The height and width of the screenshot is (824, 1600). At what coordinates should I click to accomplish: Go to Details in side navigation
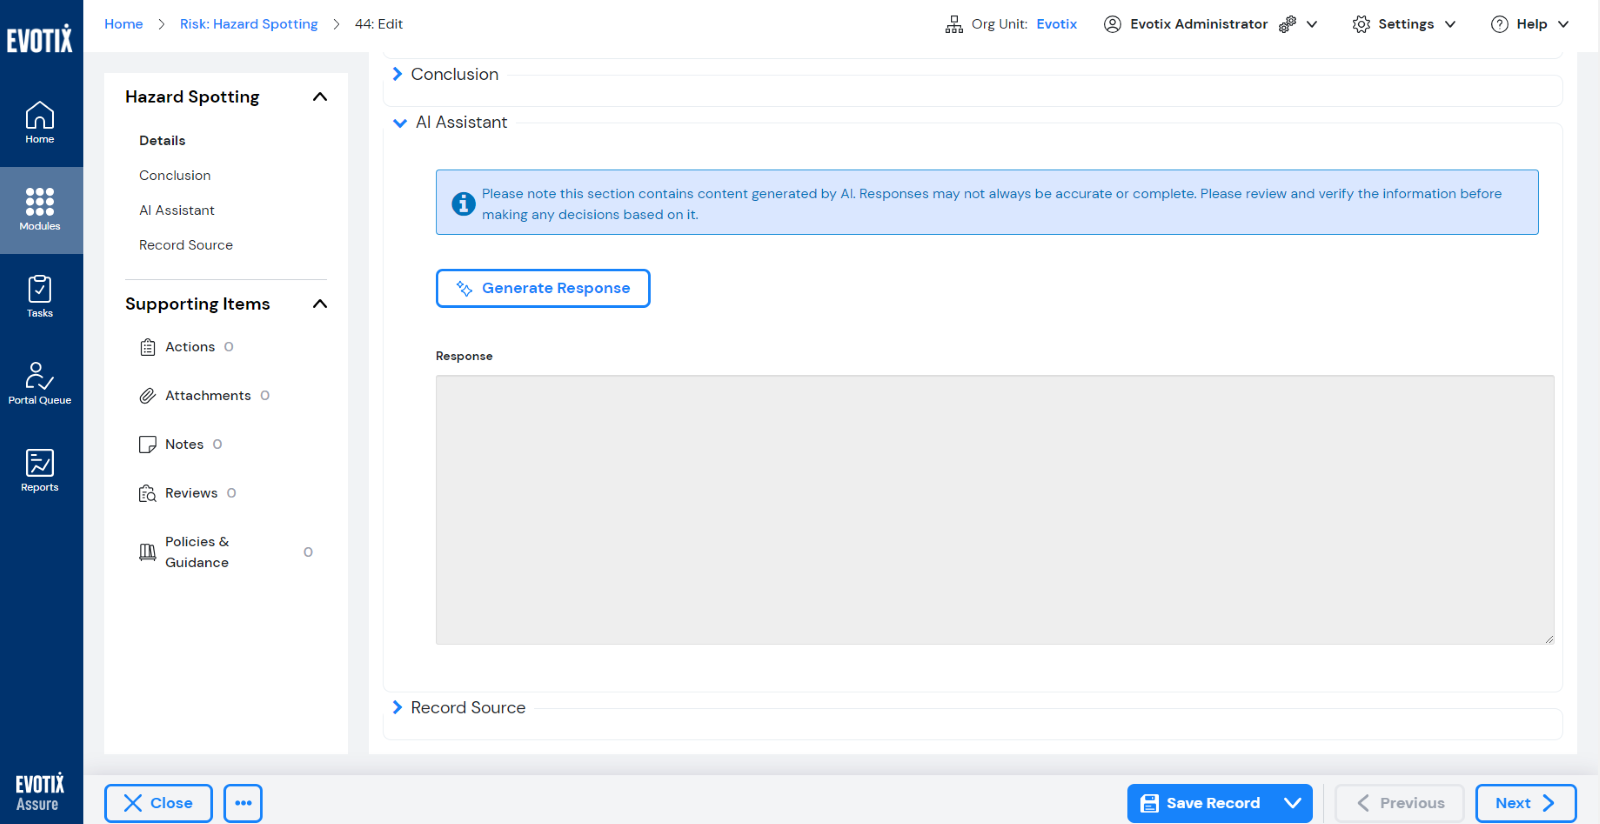click(x=162, y=141)
